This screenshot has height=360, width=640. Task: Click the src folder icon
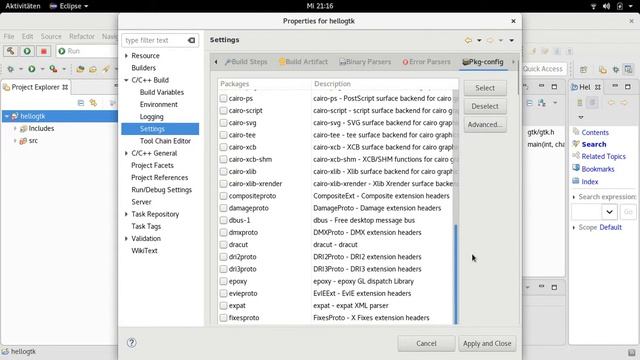point(23,141)
